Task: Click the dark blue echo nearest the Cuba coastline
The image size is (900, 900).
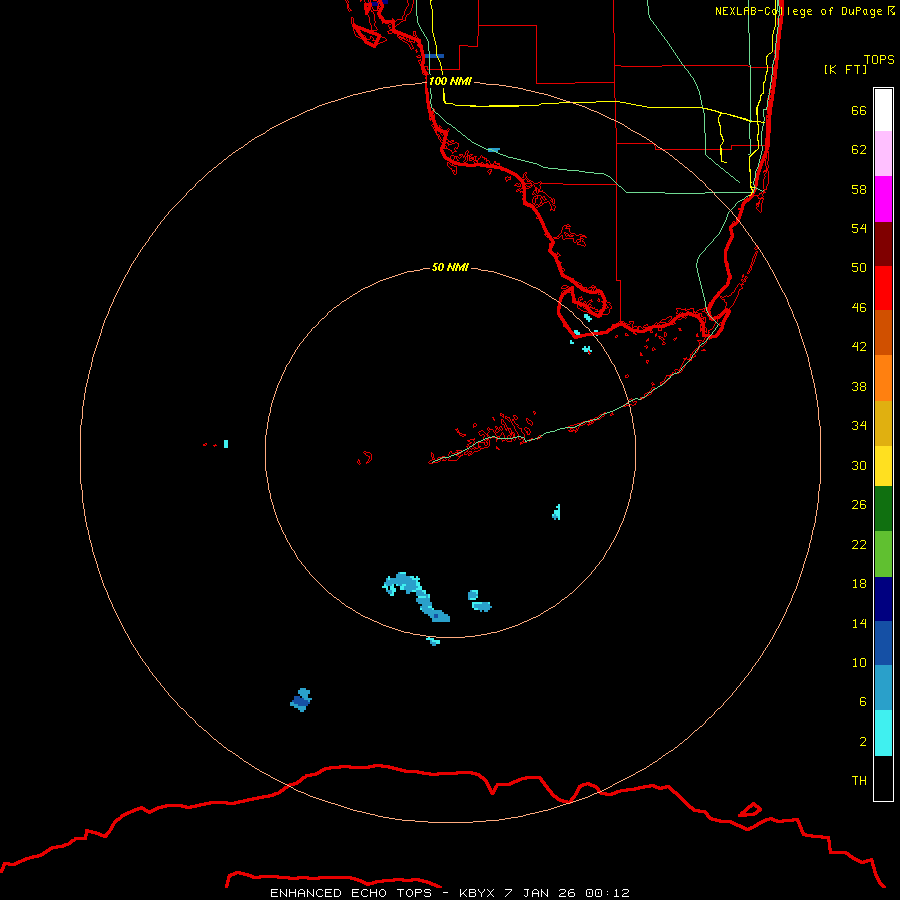Action: coord(301,700)
